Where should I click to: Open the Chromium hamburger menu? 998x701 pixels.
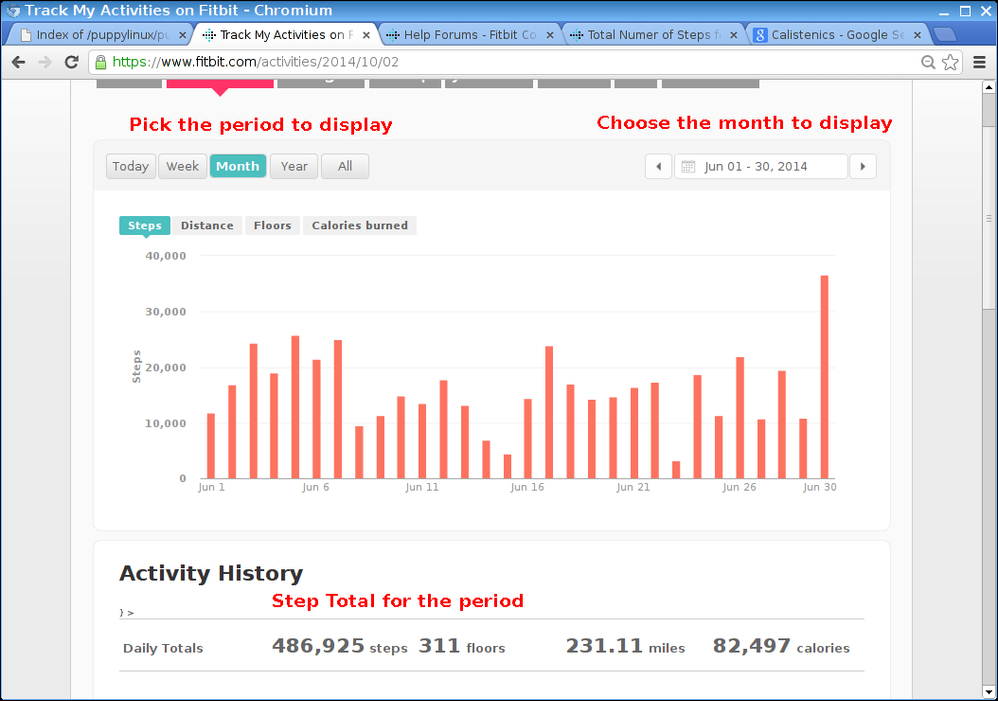(x=980, y=62)
